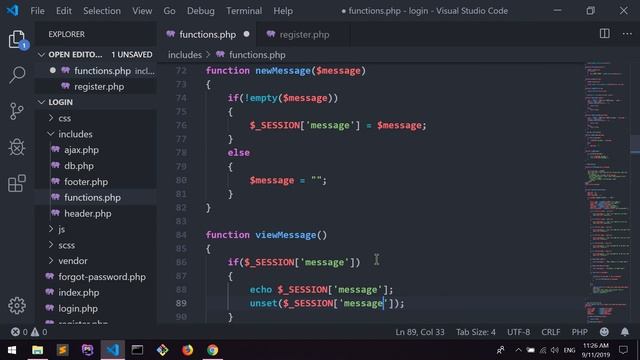Screen dimensions: 640x360
Task: Open the notifications bell
Action: click(624, 332)
